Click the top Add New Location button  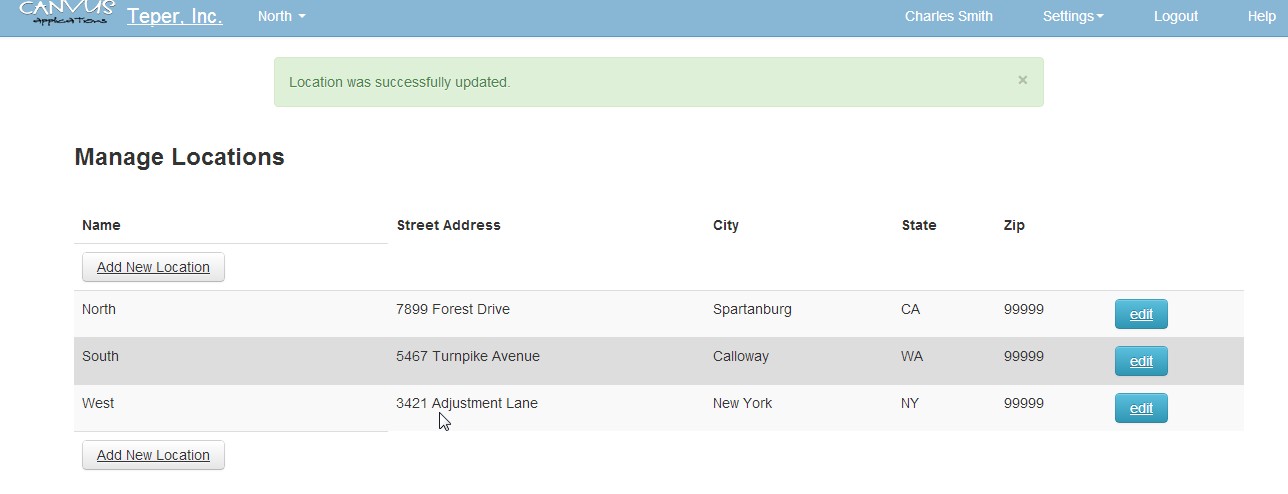(153, 267)
